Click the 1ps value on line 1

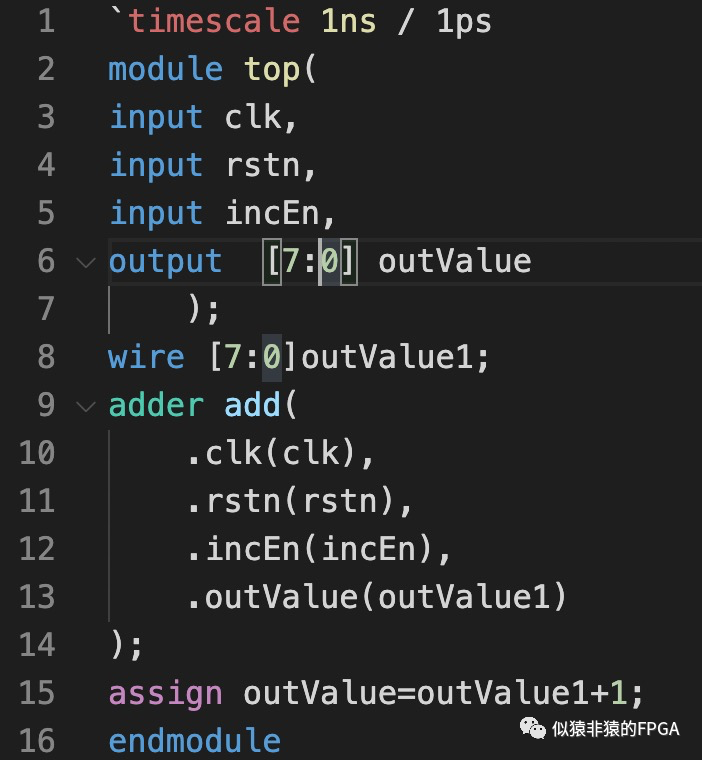(x=464, y=23)
